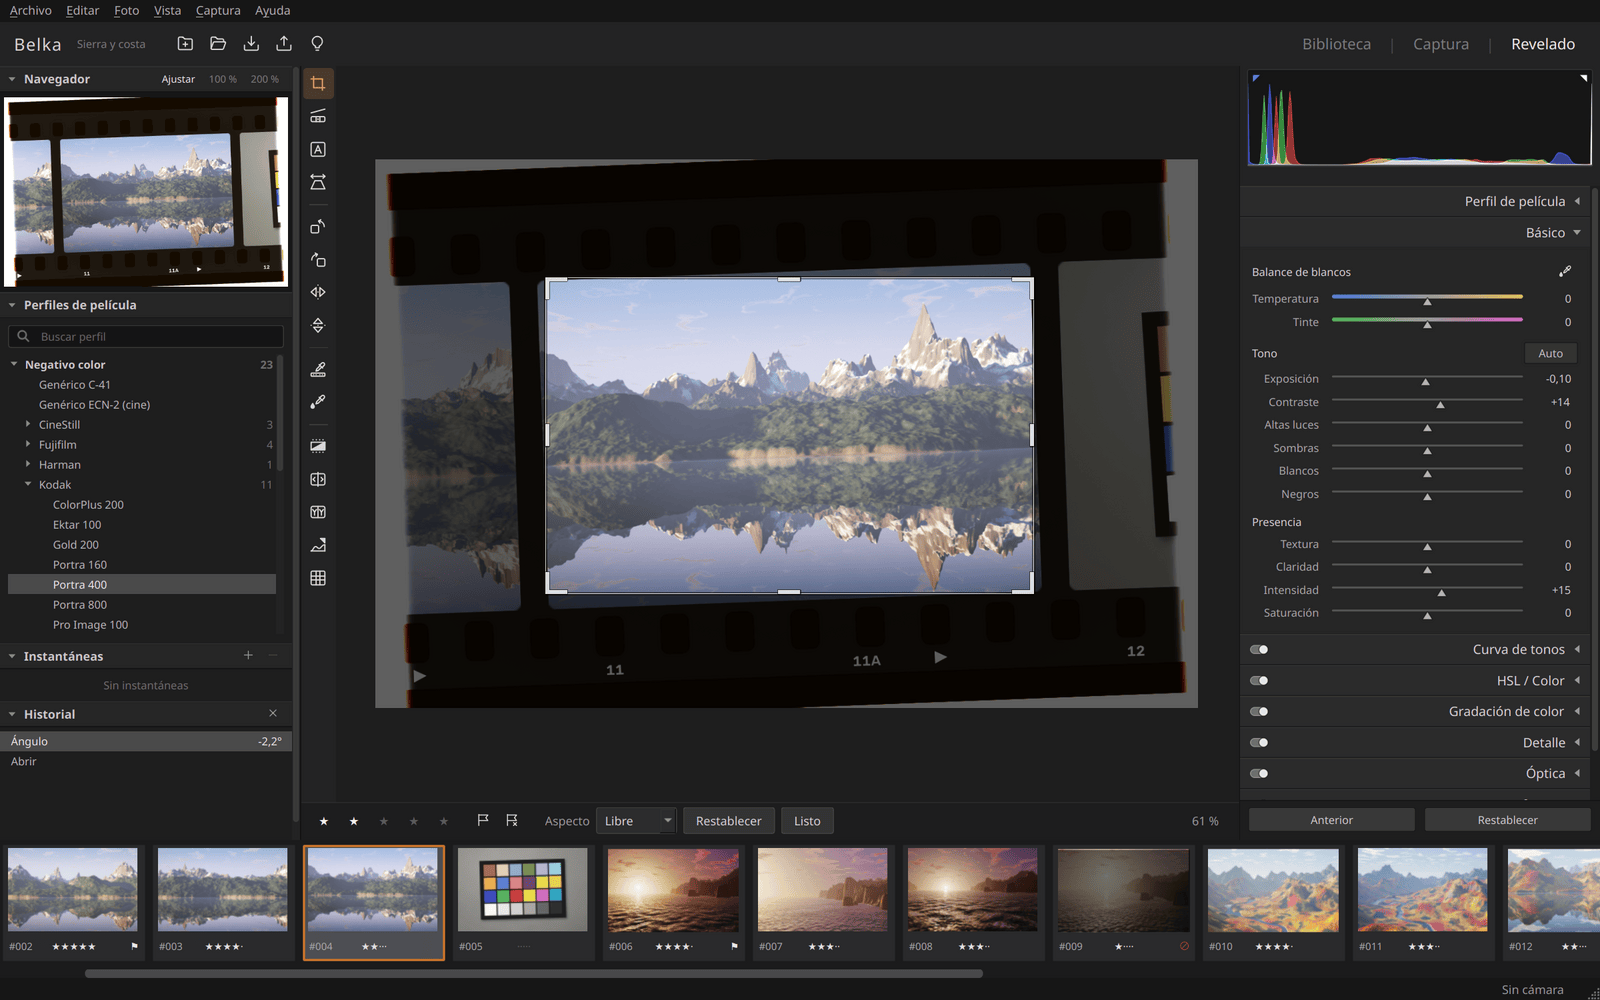This screenshot has height=1000, width=1600.
Task: Click the Anterior button
Action: pyautogui.click(x=1332, y=820)
